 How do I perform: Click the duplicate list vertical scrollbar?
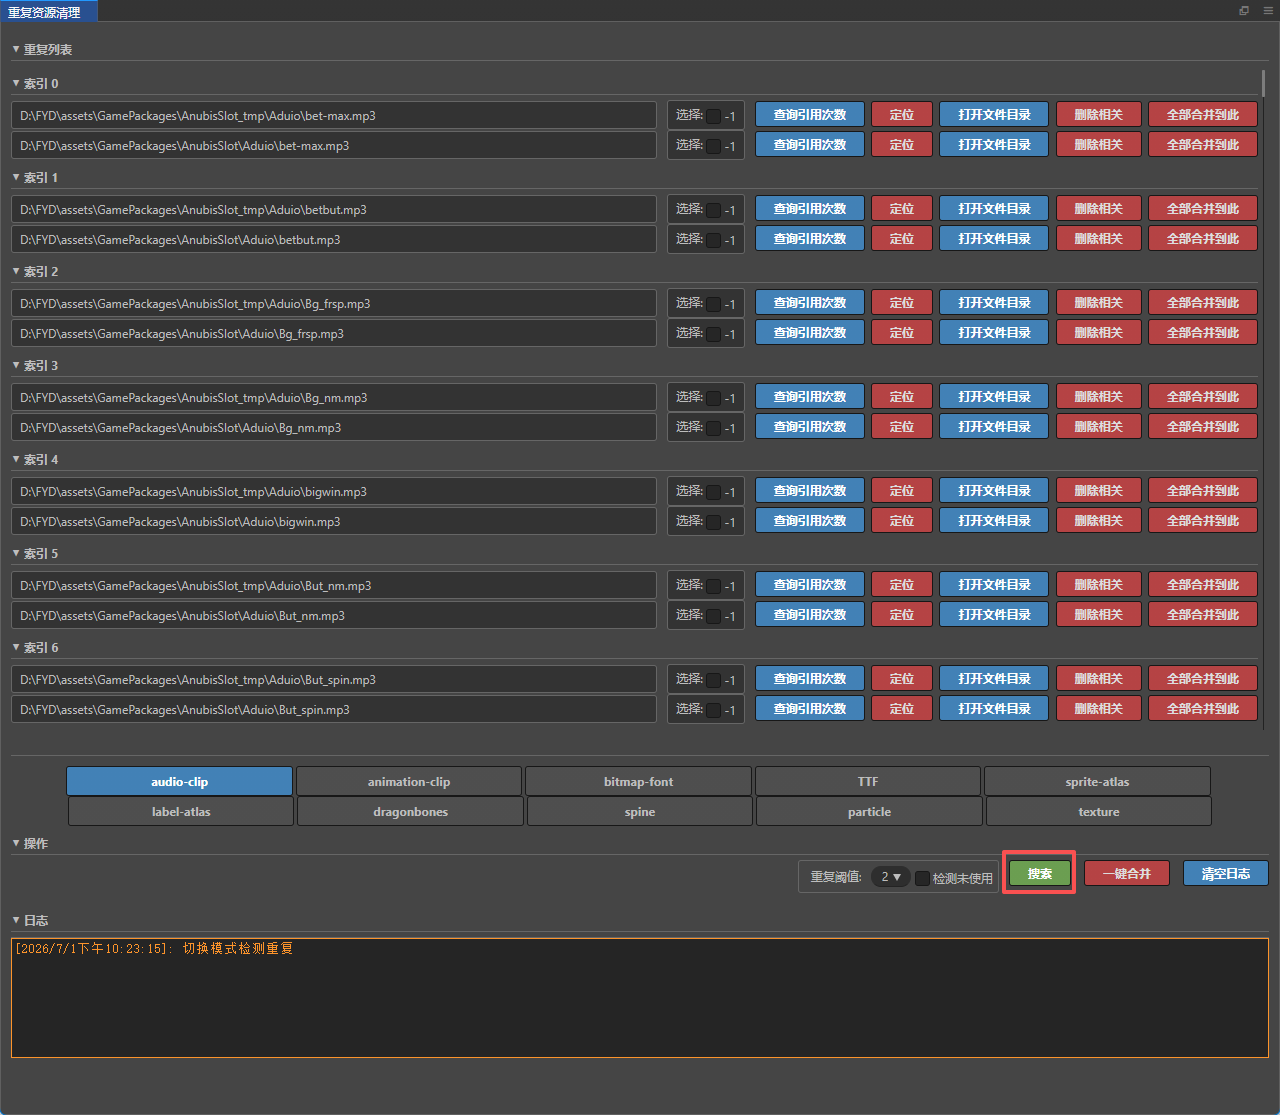(1263, 85)
